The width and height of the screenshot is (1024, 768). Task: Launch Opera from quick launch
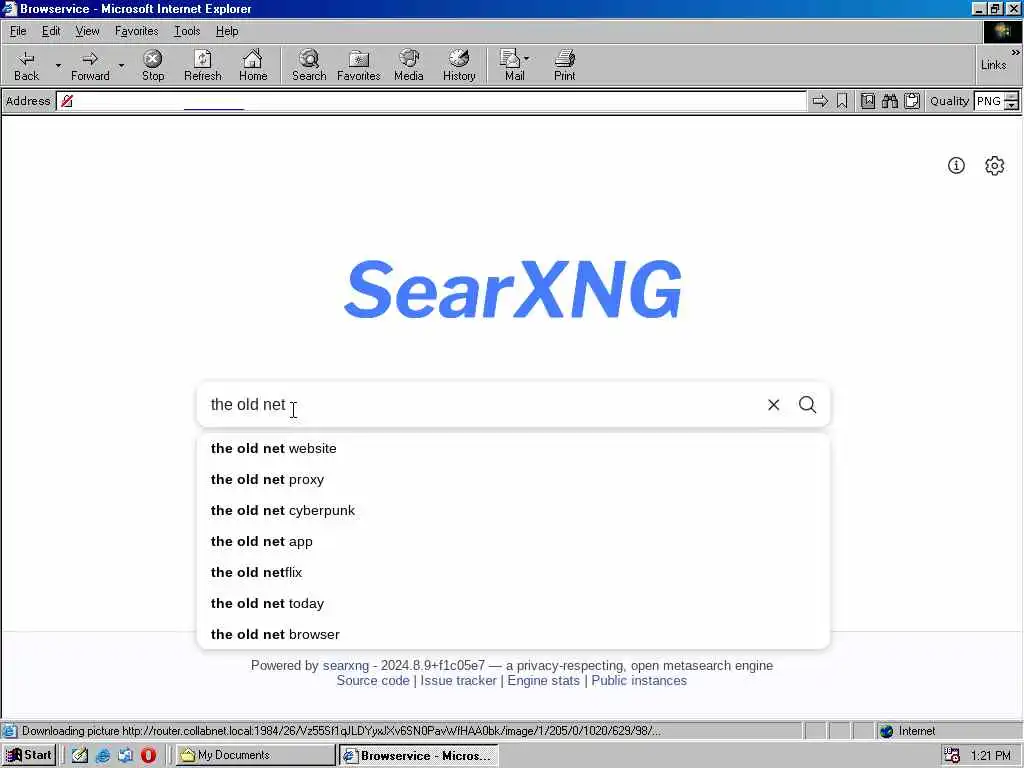[x=148, y=755]
